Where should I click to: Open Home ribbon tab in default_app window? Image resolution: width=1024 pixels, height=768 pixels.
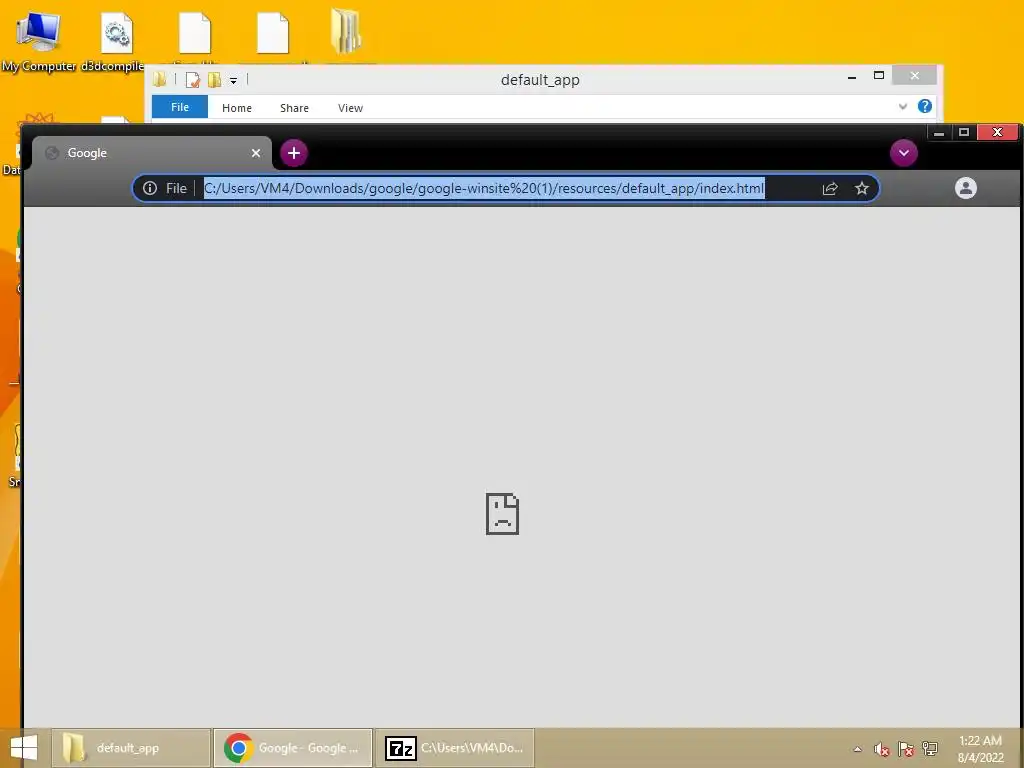pos(236,108)
